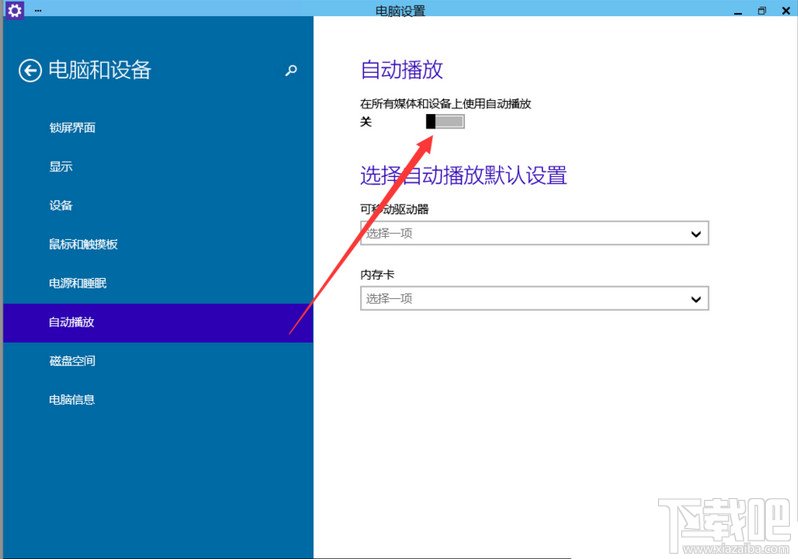Open 磁盘空间 settings
Screen dimensions: 798x559
(x=72, y=361)
